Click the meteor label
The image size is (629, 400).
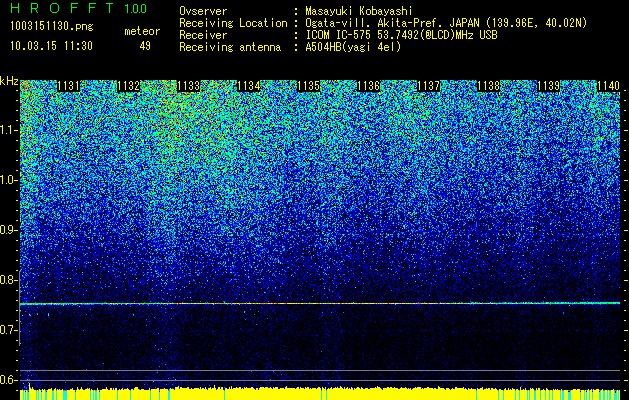(x=142, y=31)
